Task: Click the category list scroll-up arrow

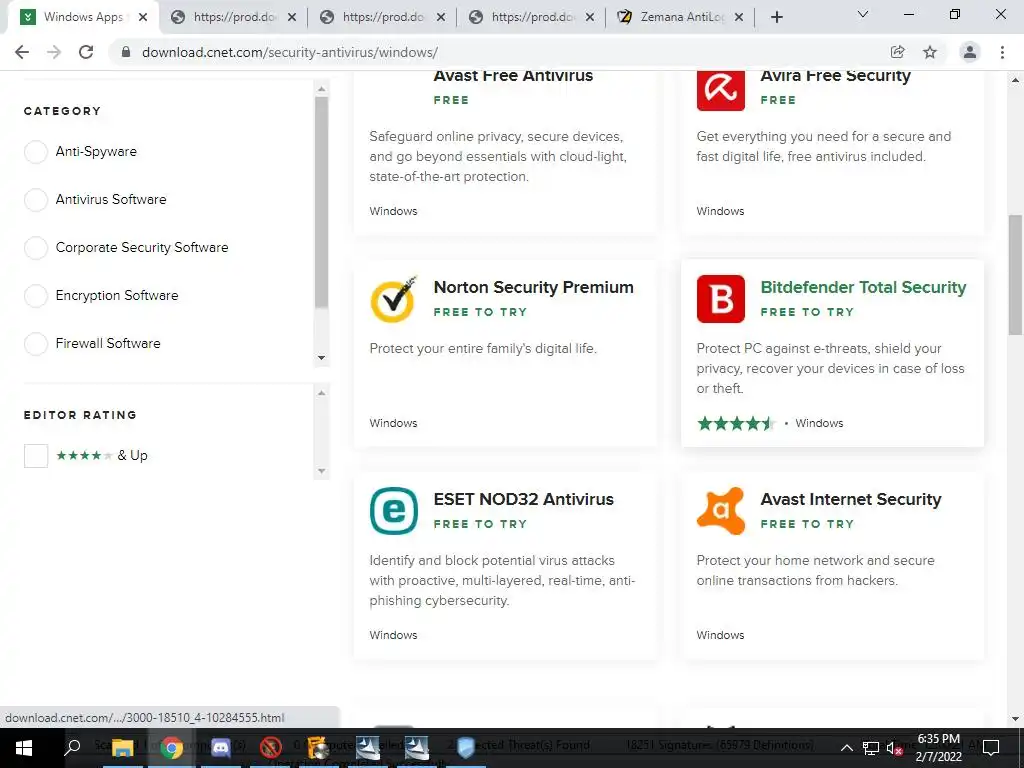Action: [321, 89]
